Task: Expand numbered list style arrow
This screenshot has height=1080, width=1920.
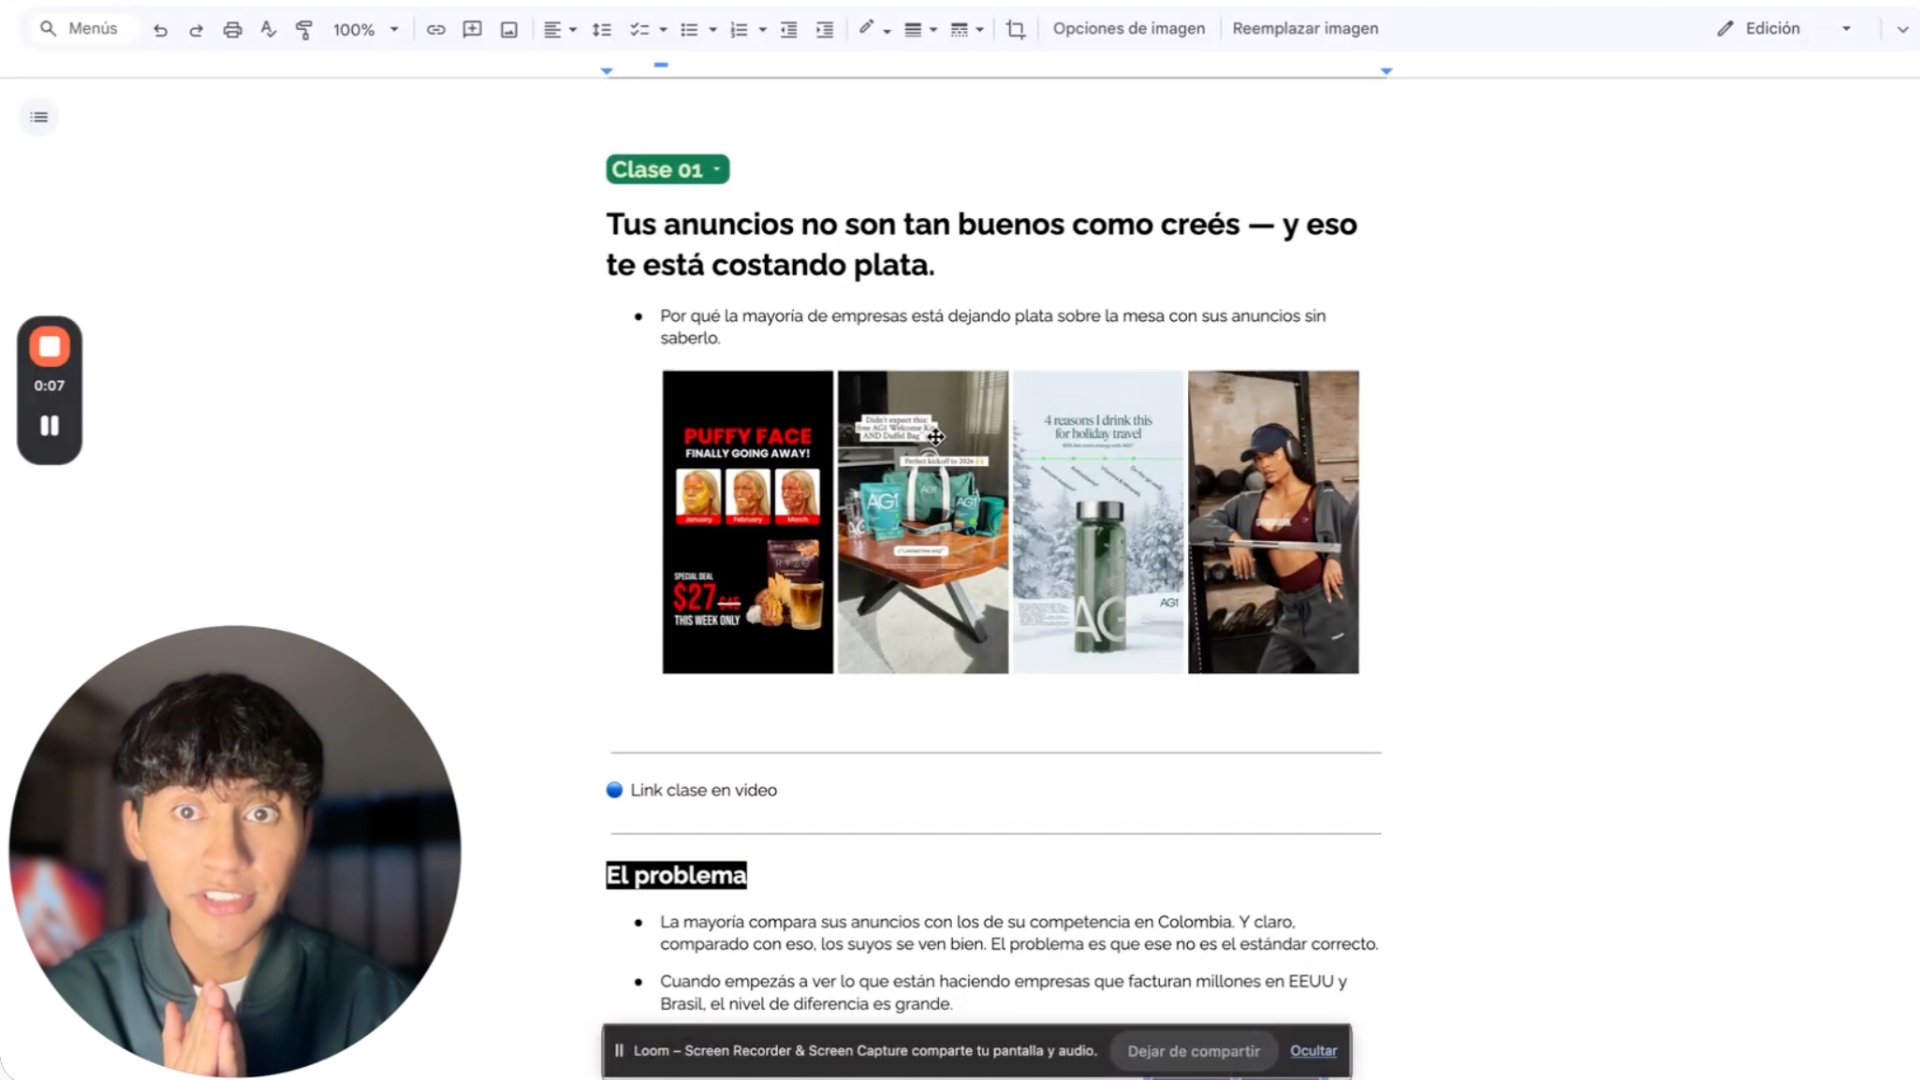Action: [x=763, y=30]
